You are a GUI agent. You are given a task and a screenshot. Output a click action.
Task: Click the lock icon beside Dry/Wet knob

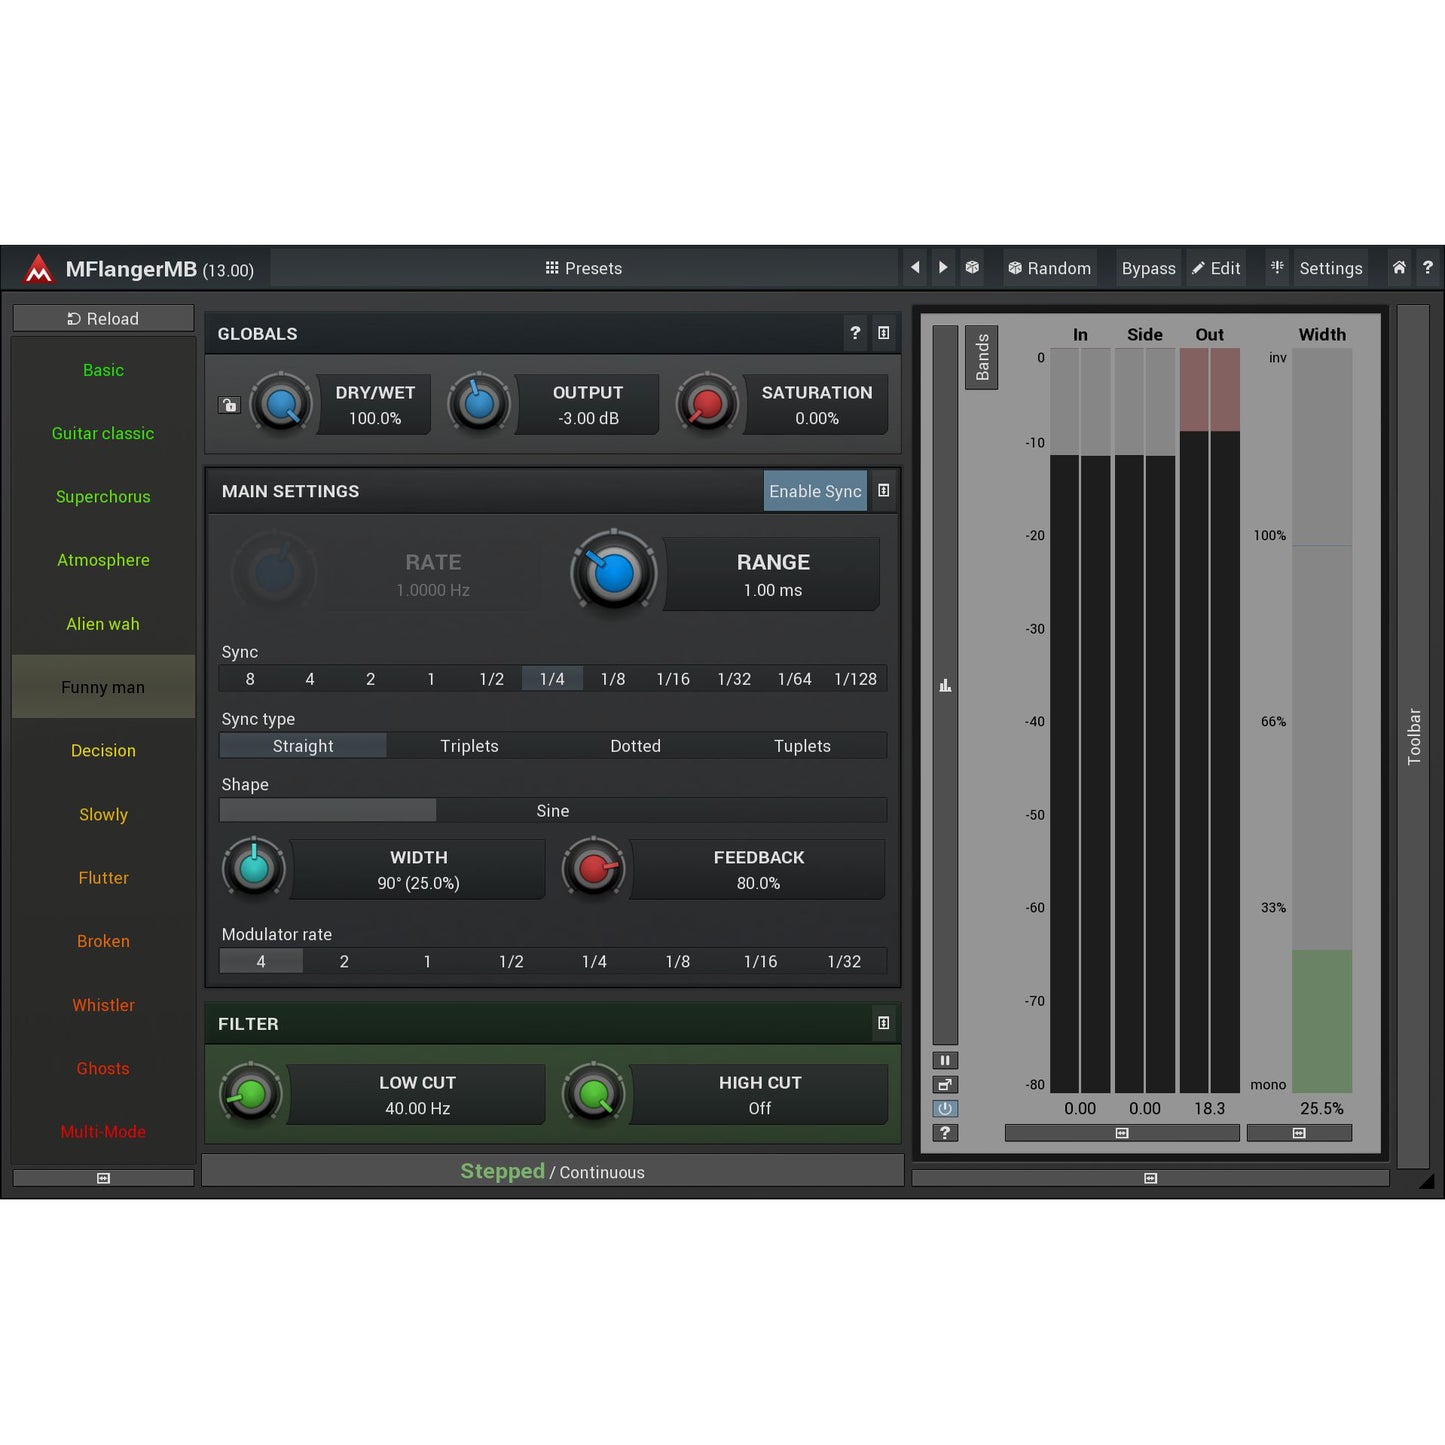[x=230, y=405]
